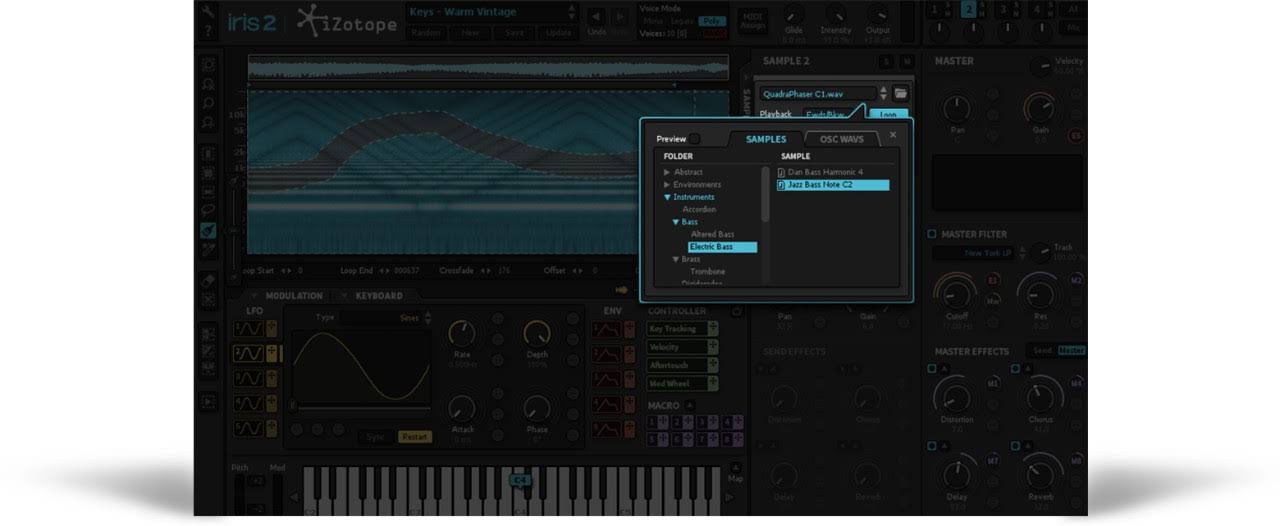Select sample slot 1 tab
Image resolution: width=1280 pixels, height=526 pixels.
click(x=934, y=9)
